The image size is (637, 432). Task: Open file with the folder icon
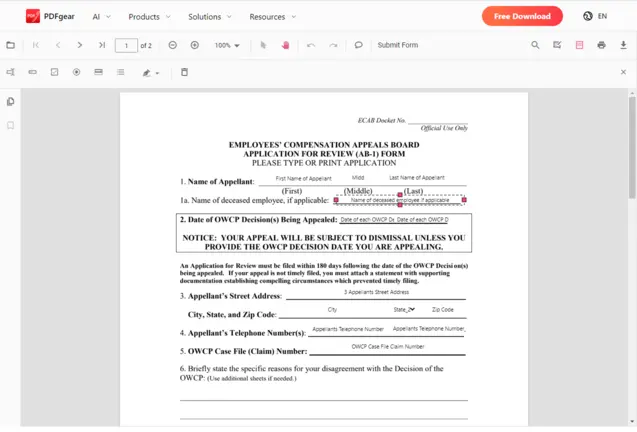[11, 45]
